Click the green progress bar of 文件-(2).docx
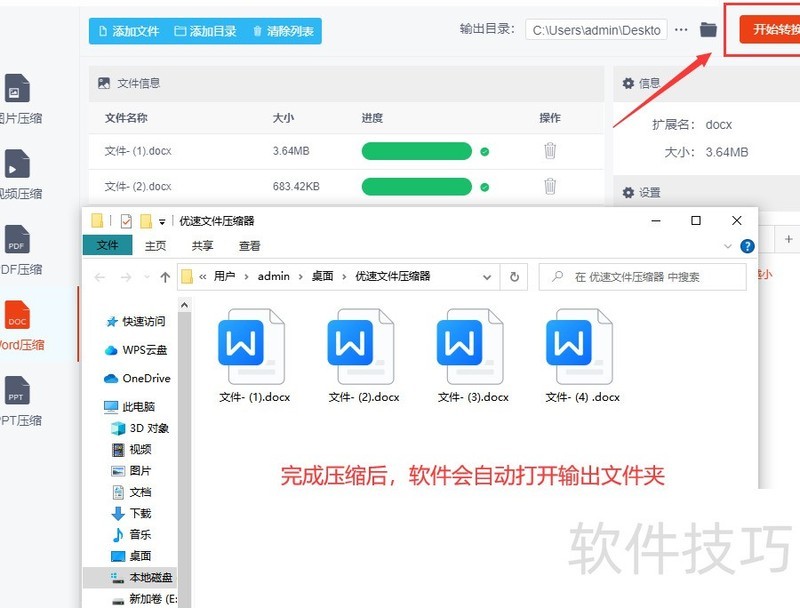The image size is (800, 608). pyautogui.click(x=418, y=186)
